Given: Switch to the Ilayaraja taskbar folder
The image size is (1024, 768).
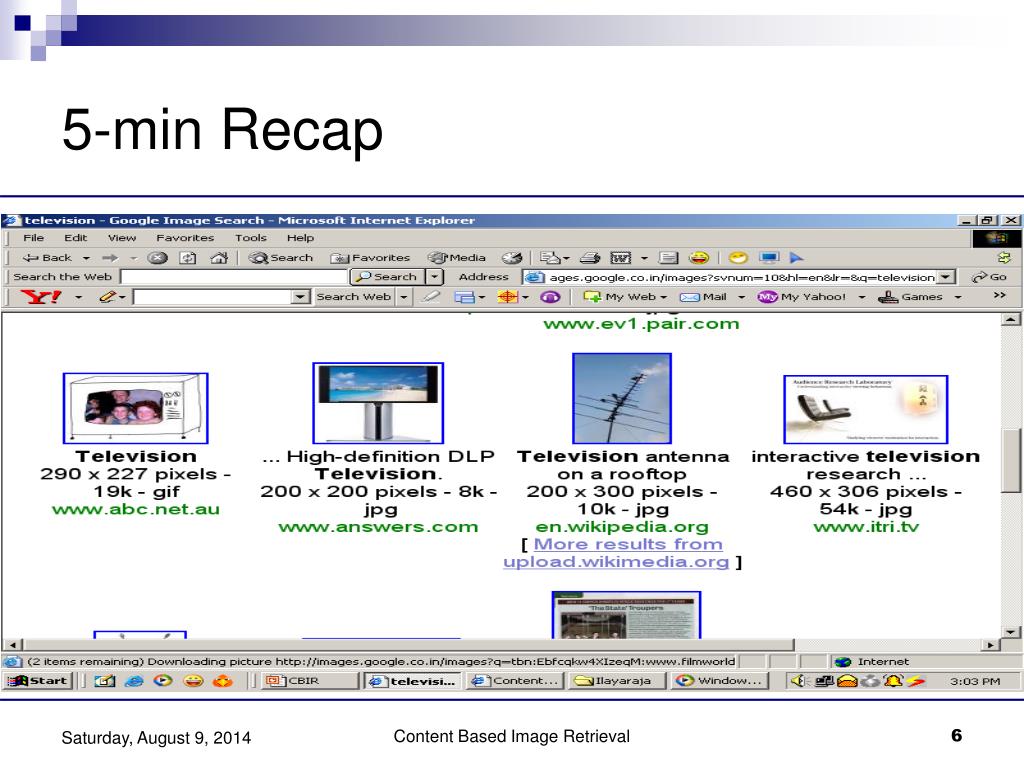Looking at the screenshot, I should (x=617, y=681).
